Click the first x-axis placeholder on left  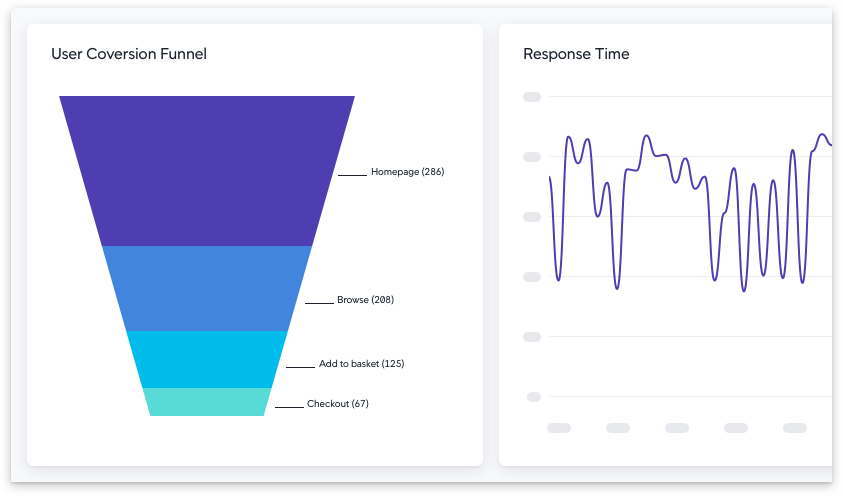click(x=558, y=428)
